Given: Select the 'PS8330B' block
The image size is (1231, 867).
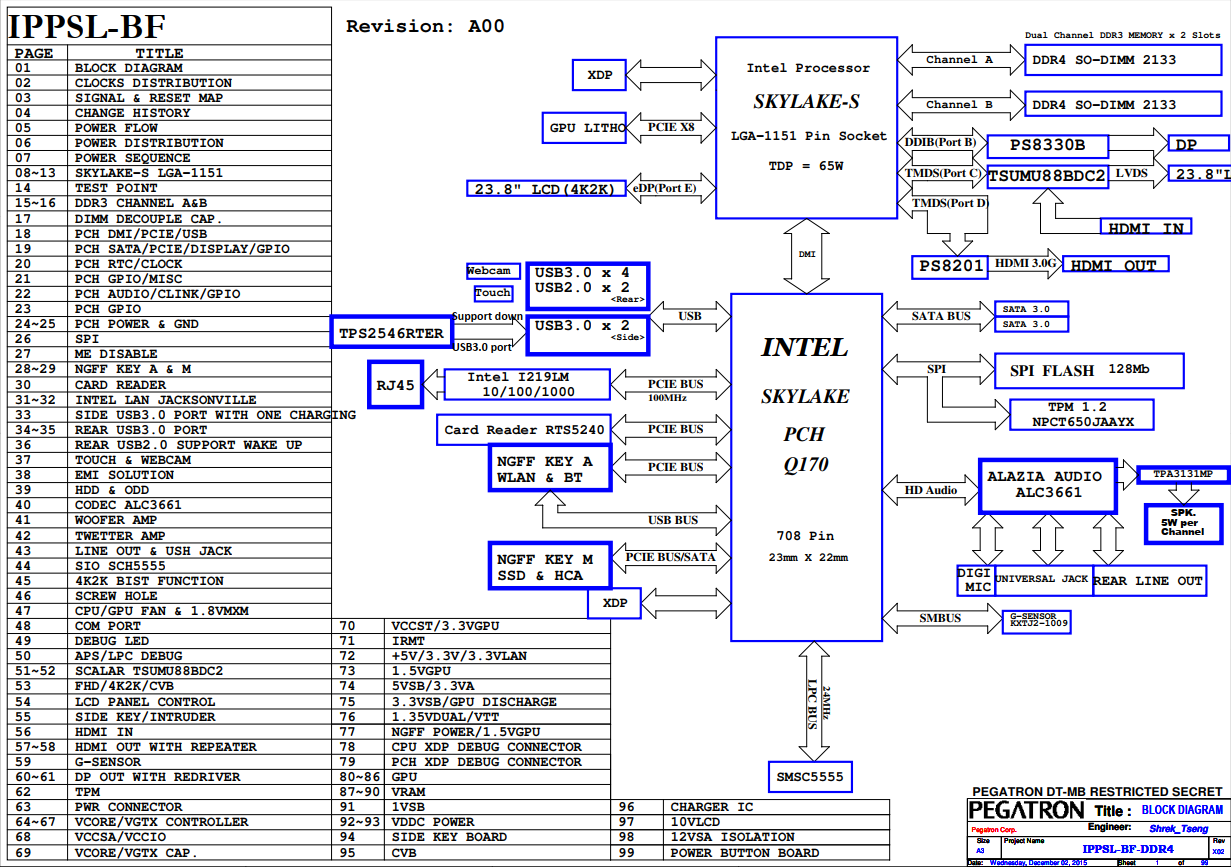Looking at the screenshot, I should click(x=1047, y=146).
